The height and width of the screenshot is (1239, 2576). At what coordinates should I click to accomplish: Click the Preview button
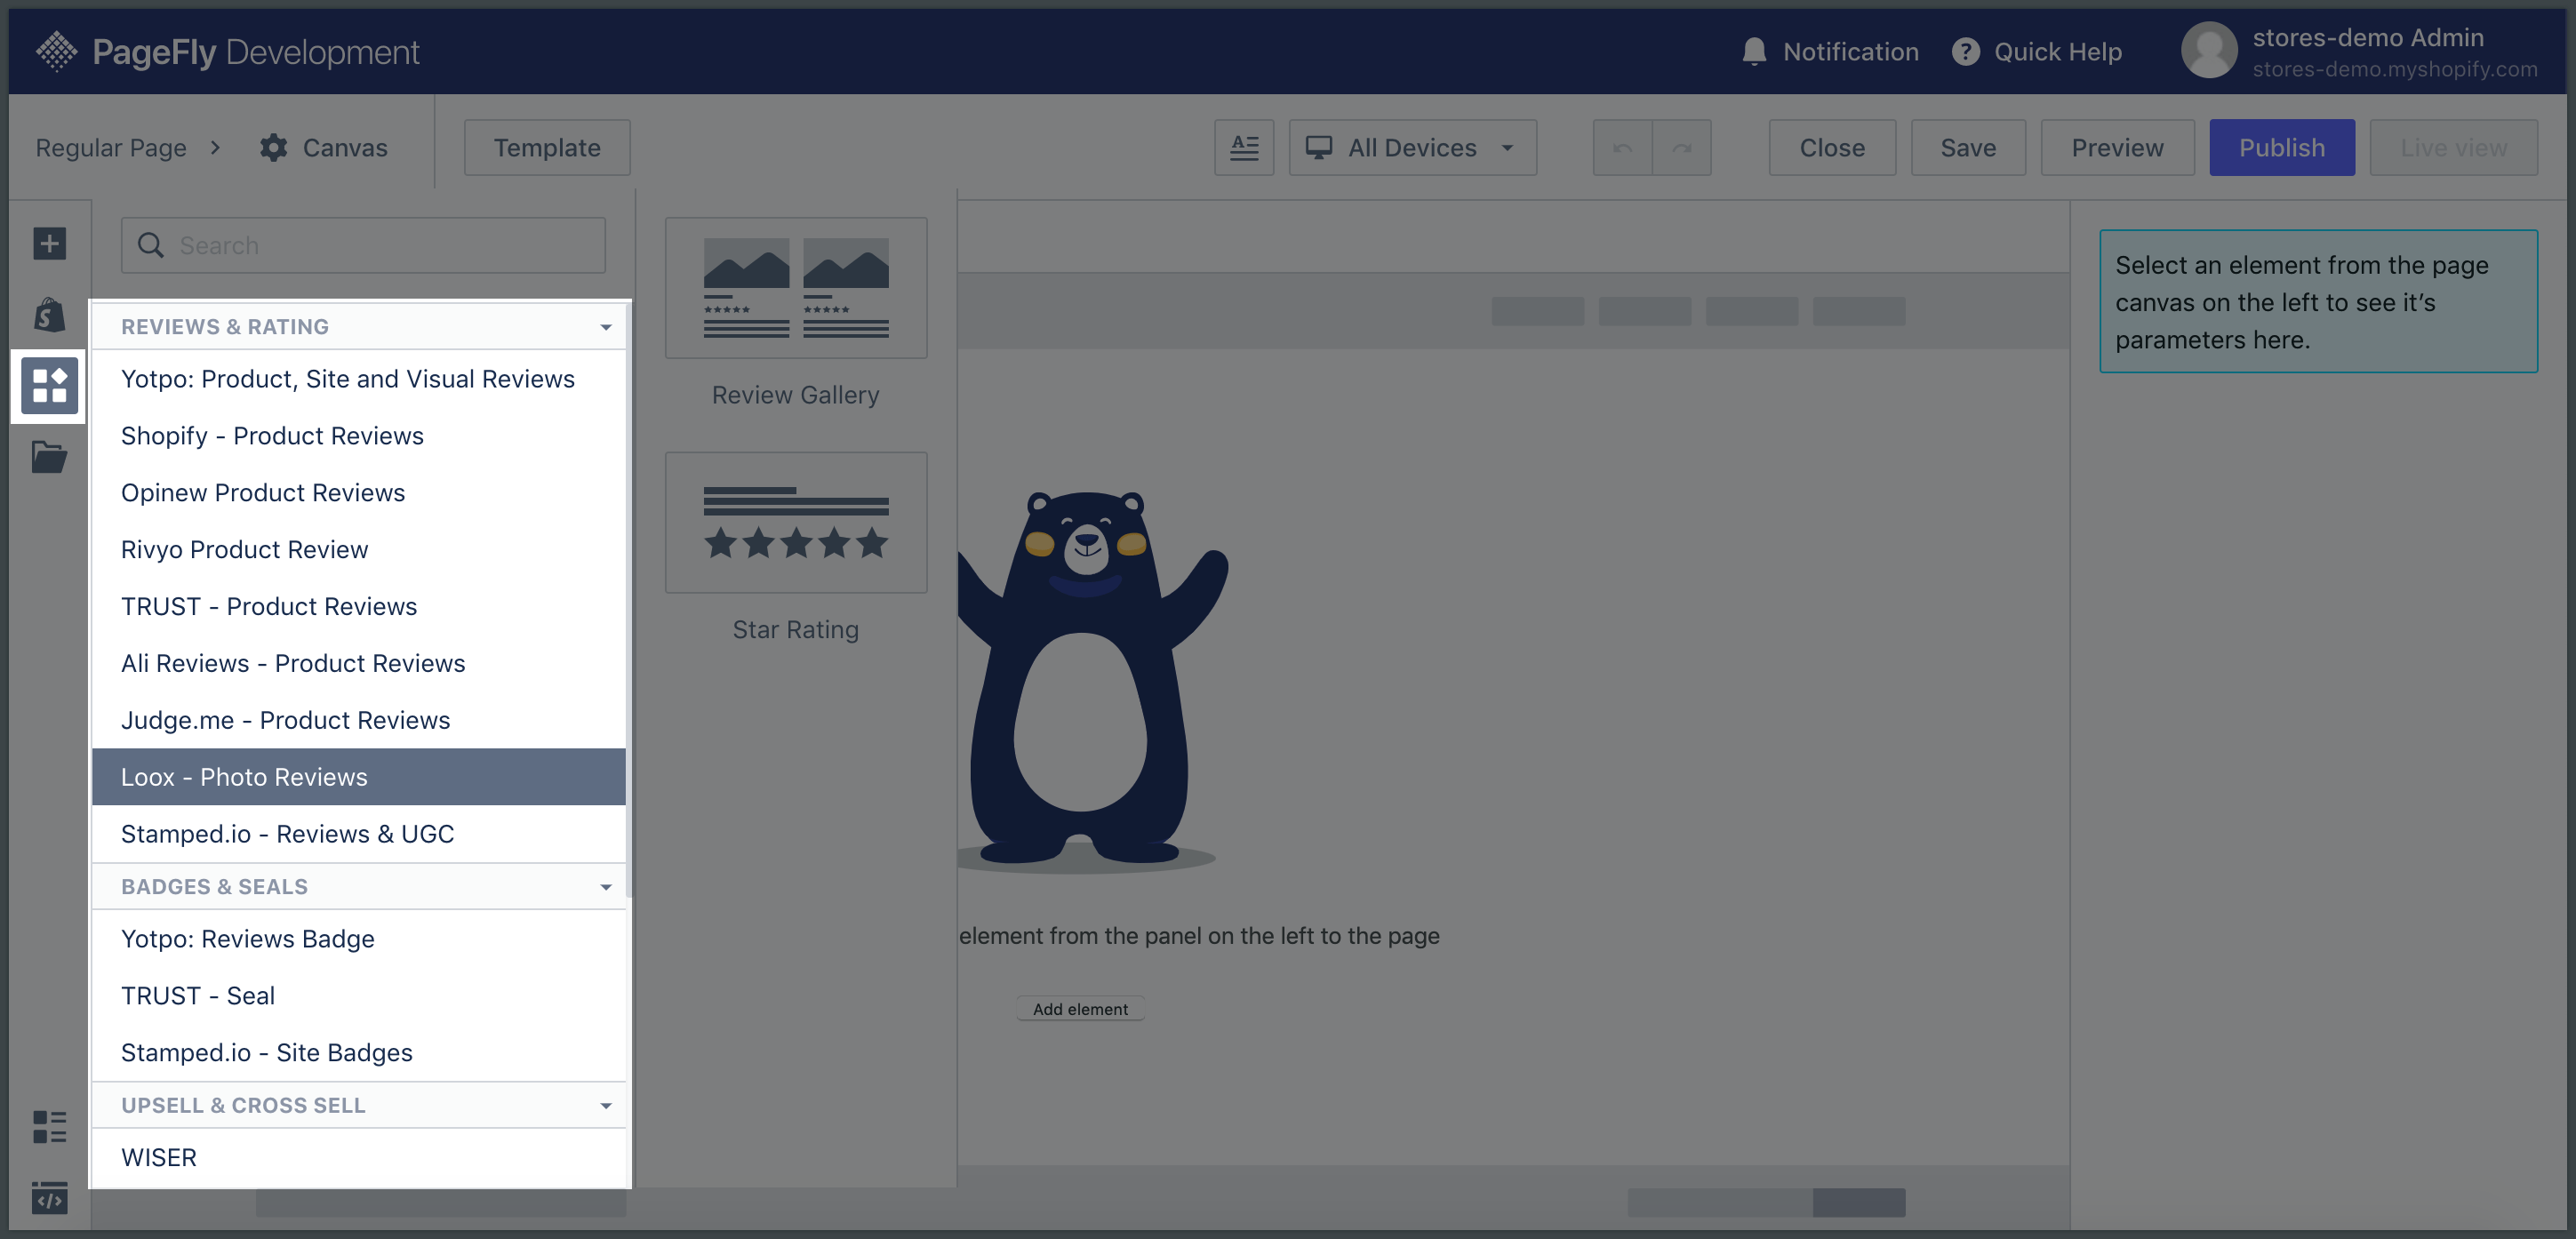pos(2117,148)
